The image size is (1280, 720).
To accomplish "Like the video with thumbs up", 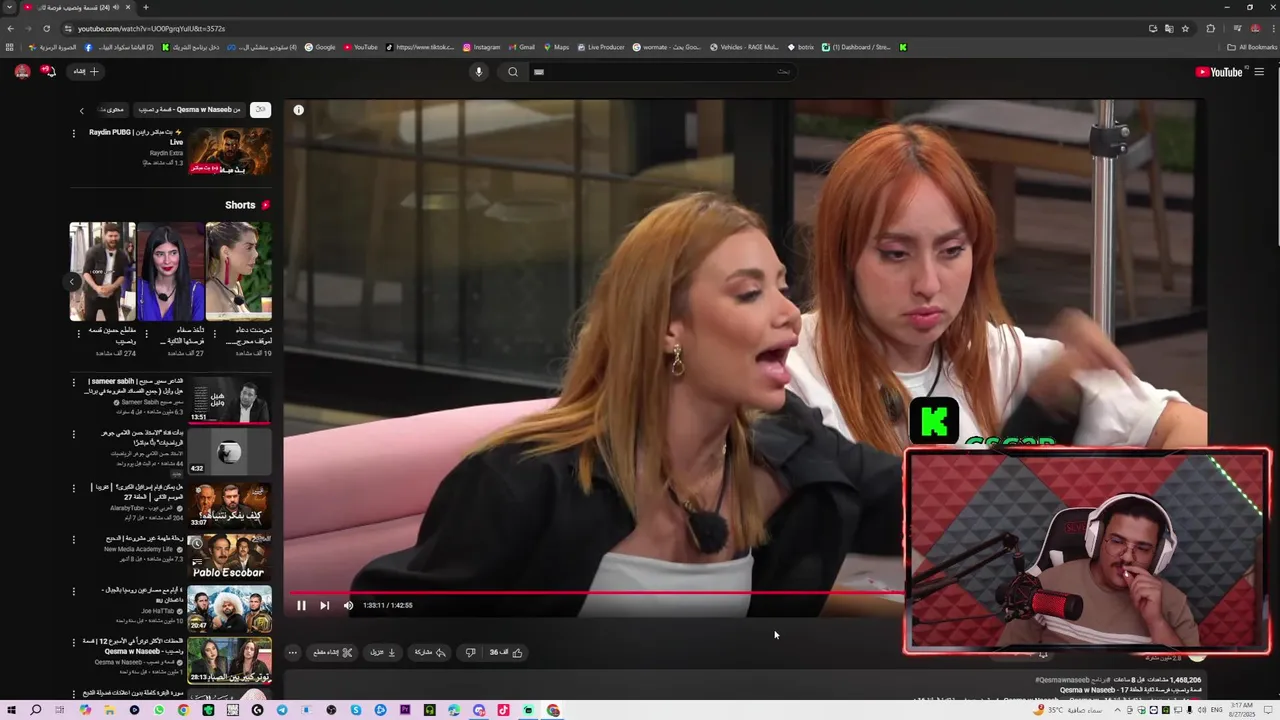I will [506, 652].
